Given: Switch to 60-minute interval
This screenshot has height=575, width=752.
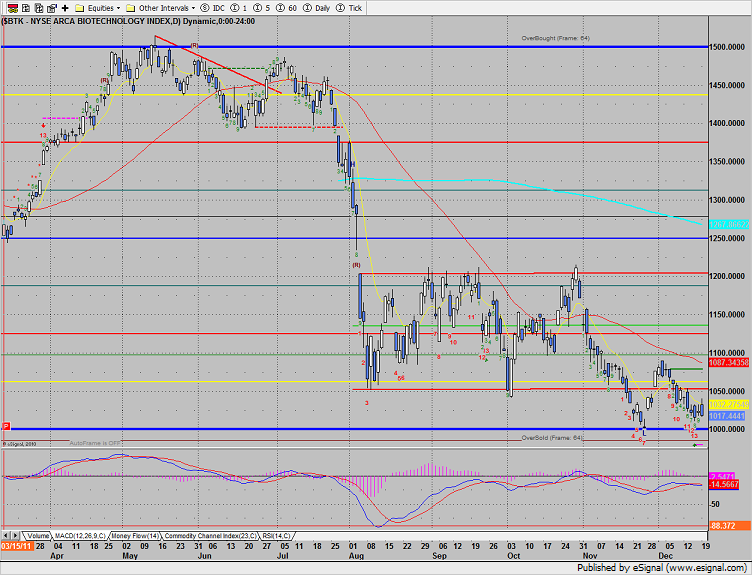Looking at the screenshot, I should (286, 8).
